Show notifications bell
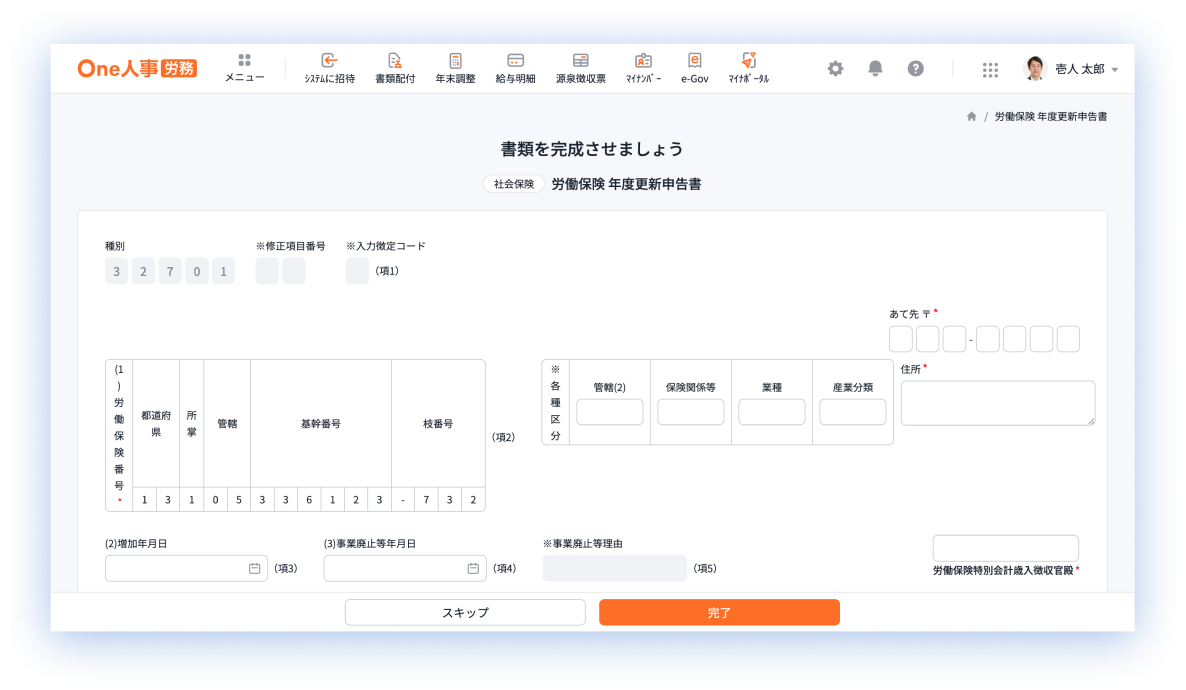The height and width of the screenshot is (690, 1186). pos(875,69)
